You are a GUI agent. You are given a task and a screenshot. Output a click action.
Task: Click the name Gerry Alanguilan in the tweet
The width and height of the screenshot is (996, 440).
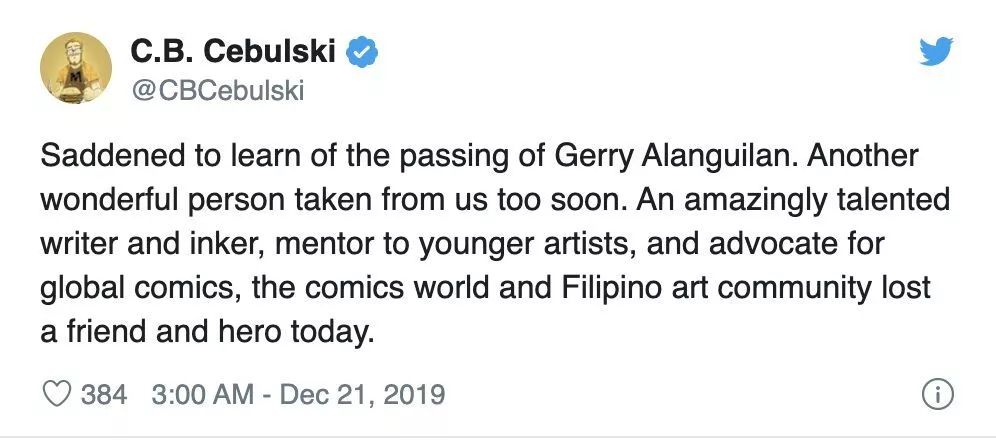click(675, 157)
